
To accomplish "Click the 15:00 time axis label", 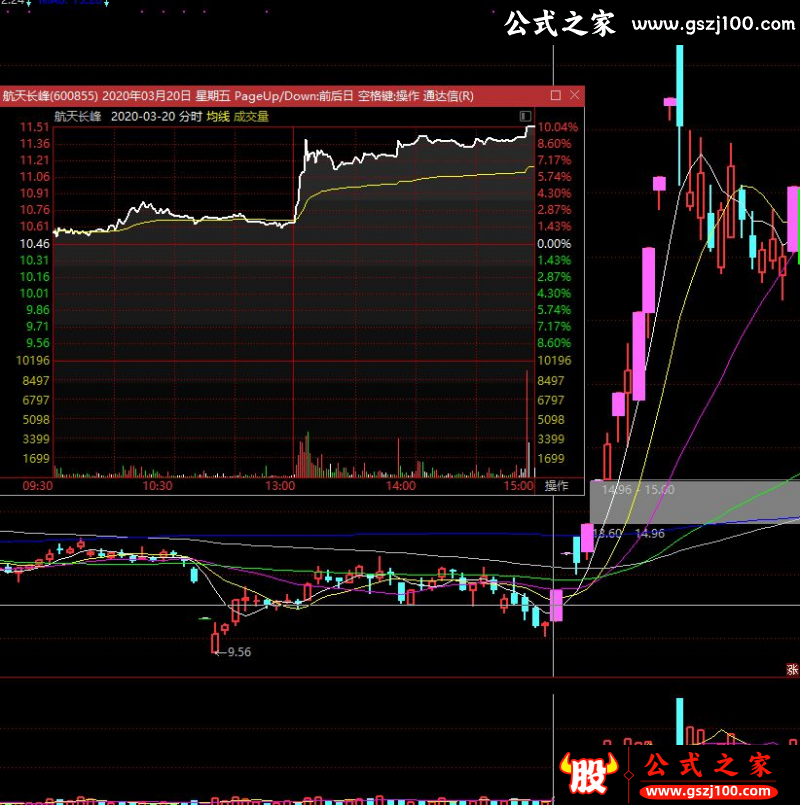I will coord(519,486).
